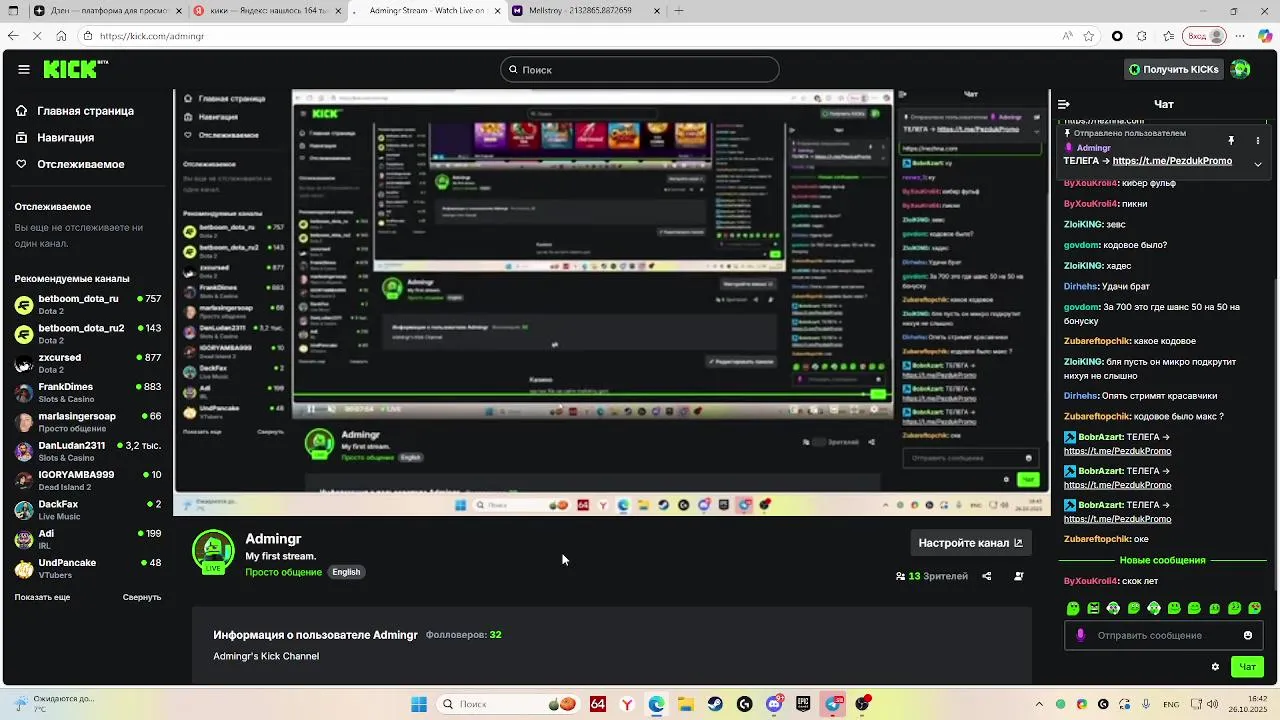Stop the page from loading
This screenshot has width=1280, height=720.
[37, 36]
